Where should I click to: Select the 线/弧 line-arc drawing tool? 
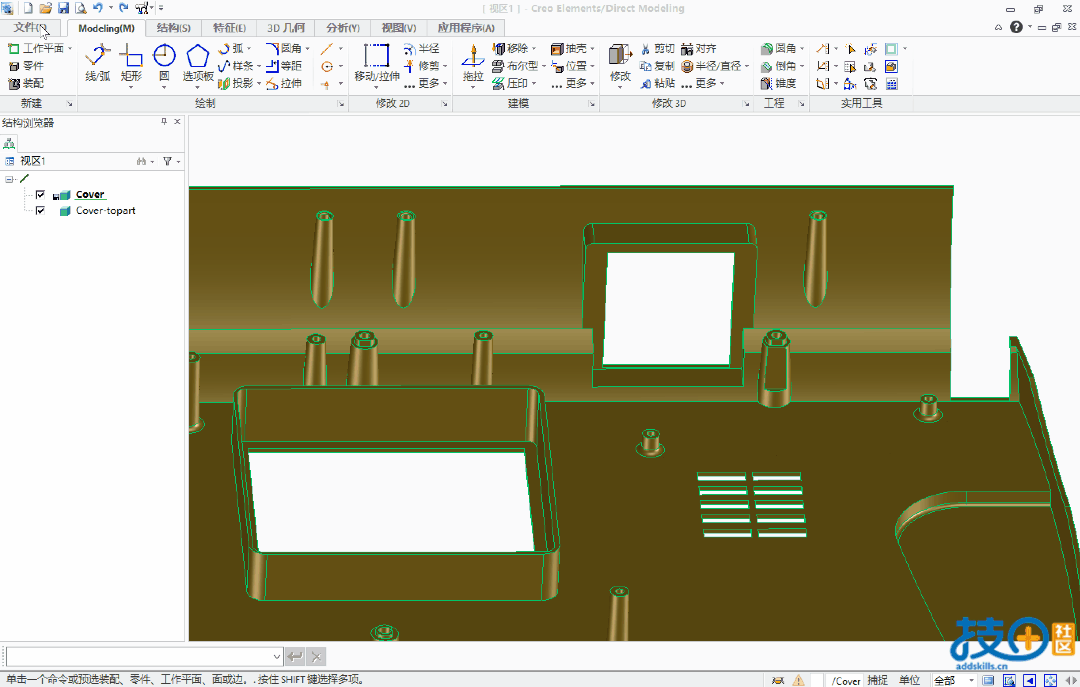tap(98, 63)
